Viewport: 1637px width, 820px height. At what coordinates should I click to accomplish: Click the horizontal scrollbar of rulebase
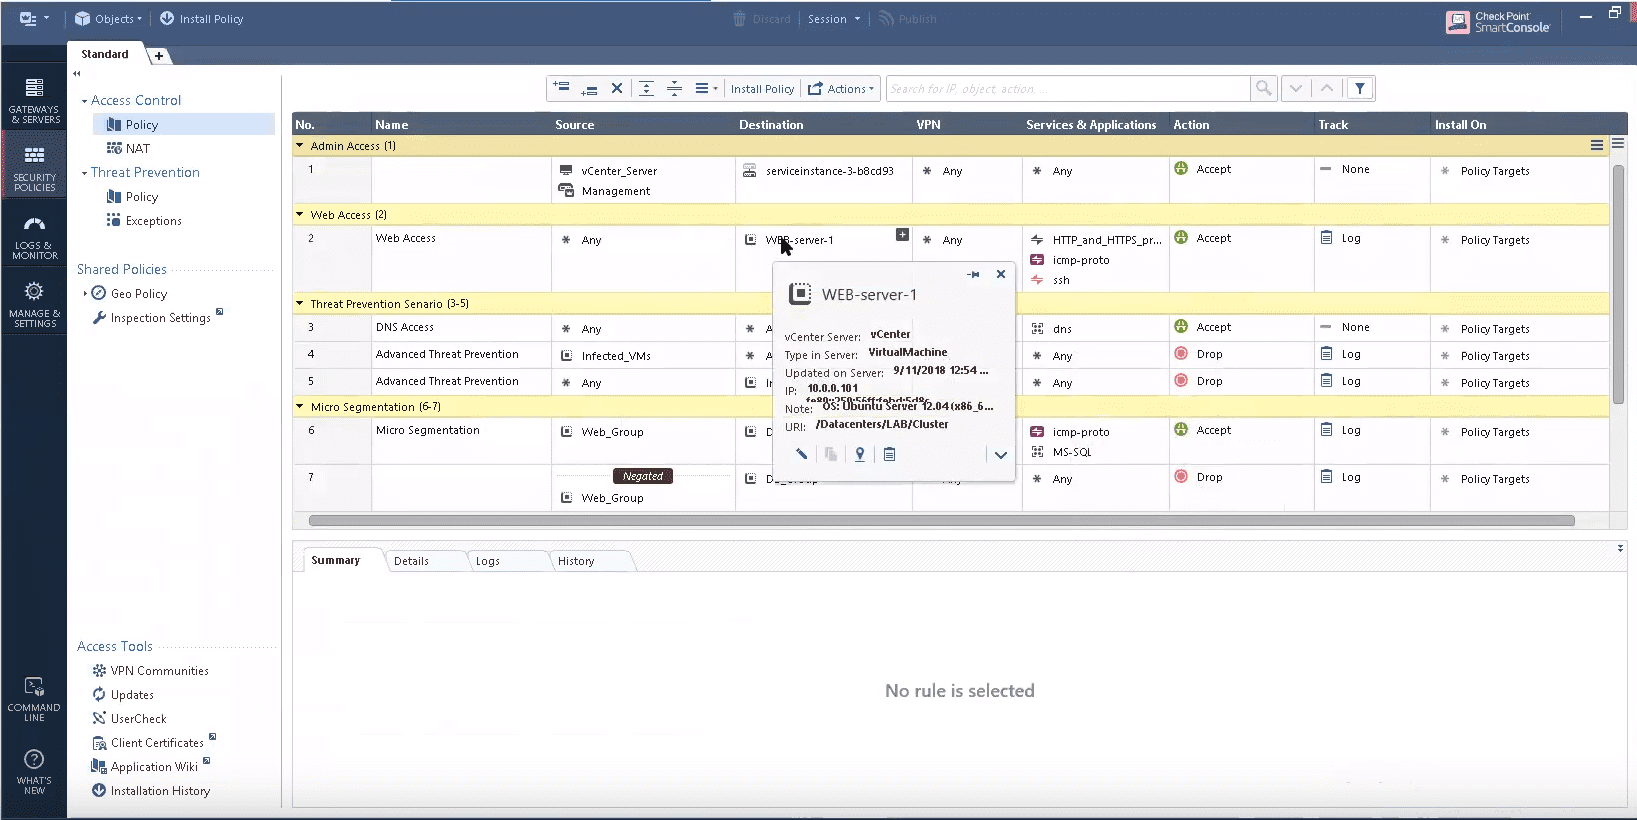[x=942, y=520]
